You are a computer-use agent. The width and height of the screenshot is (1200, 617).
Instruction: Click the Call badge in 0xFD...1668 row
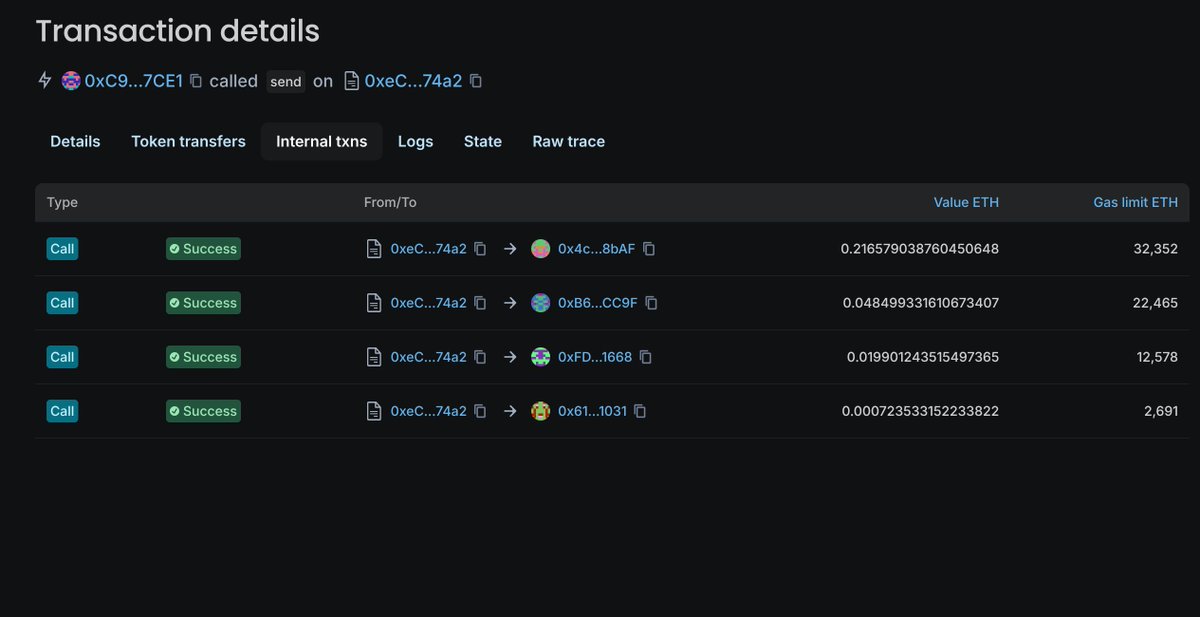click(x=62, y=357)
